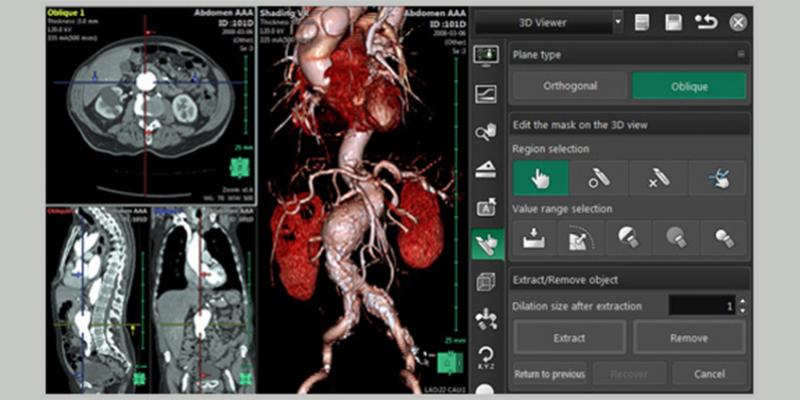
Task: Toggle the mask editing tool in sidebar
Action: pyautogui.click(x=487, y=244)
